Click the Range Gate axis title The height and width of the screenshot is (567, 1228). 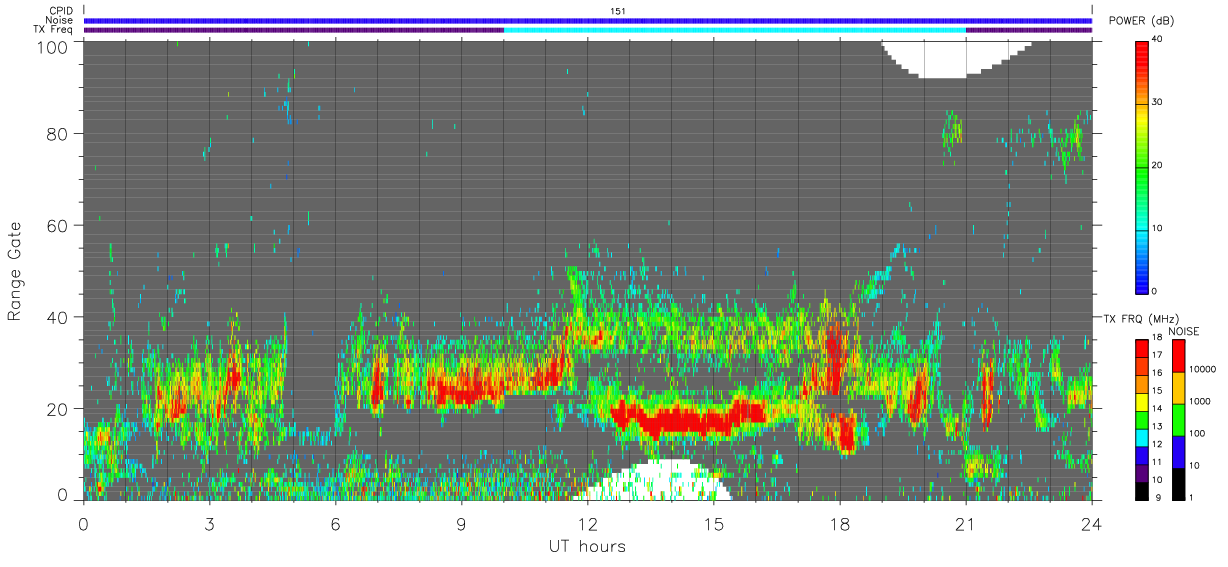[x=15, y=271]
